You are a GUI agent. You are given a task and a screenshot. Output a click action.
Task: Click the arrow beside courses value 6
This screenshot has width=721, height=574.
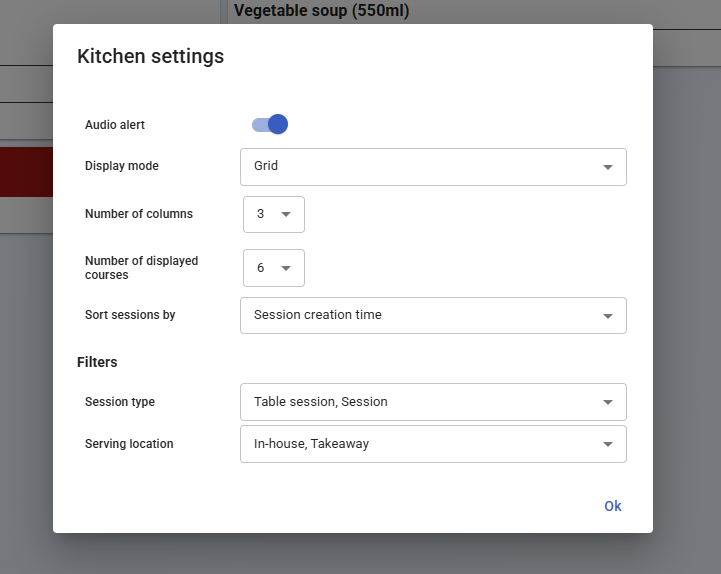pos(286,268)
